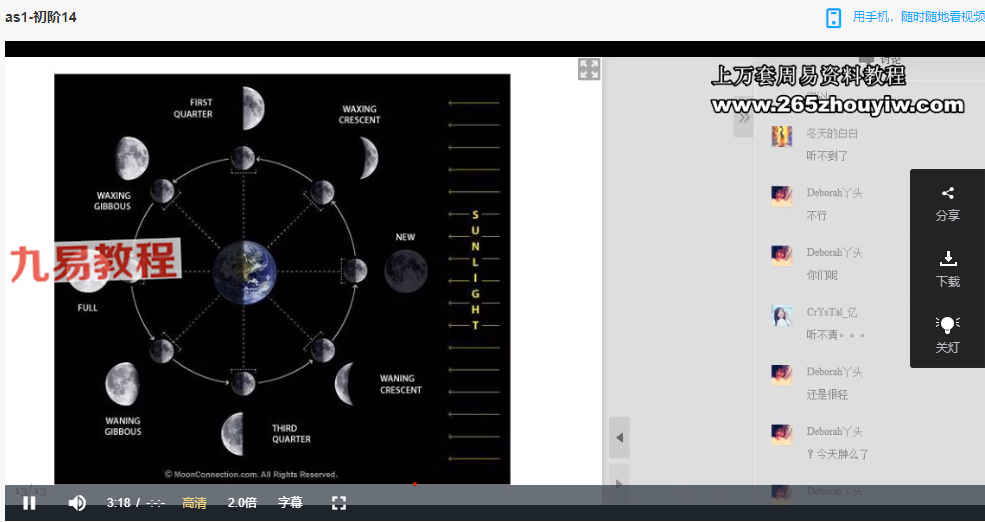Image resolution: width=985 pixels, height=522 pixels.
Task: Enter fullscreen from the control bar
Action: (338, 503)
